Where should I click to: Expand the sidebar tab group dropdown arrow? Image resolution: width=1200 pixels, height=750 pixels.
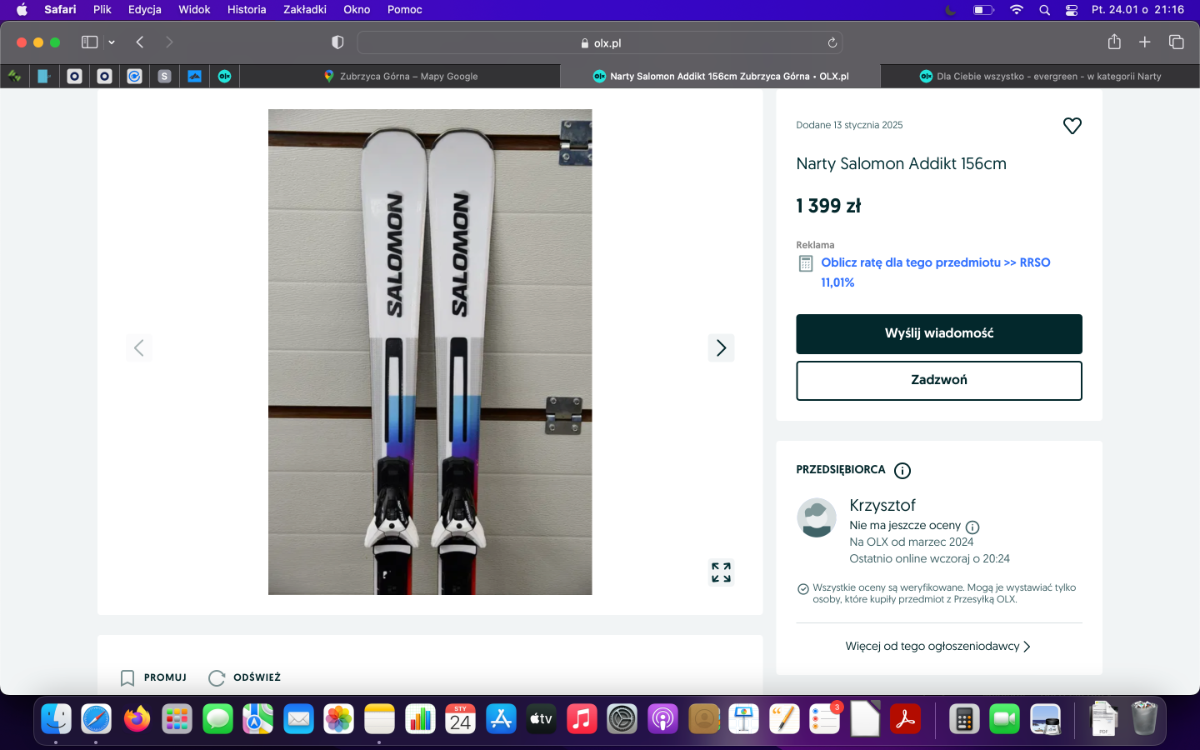coord(111,42)
